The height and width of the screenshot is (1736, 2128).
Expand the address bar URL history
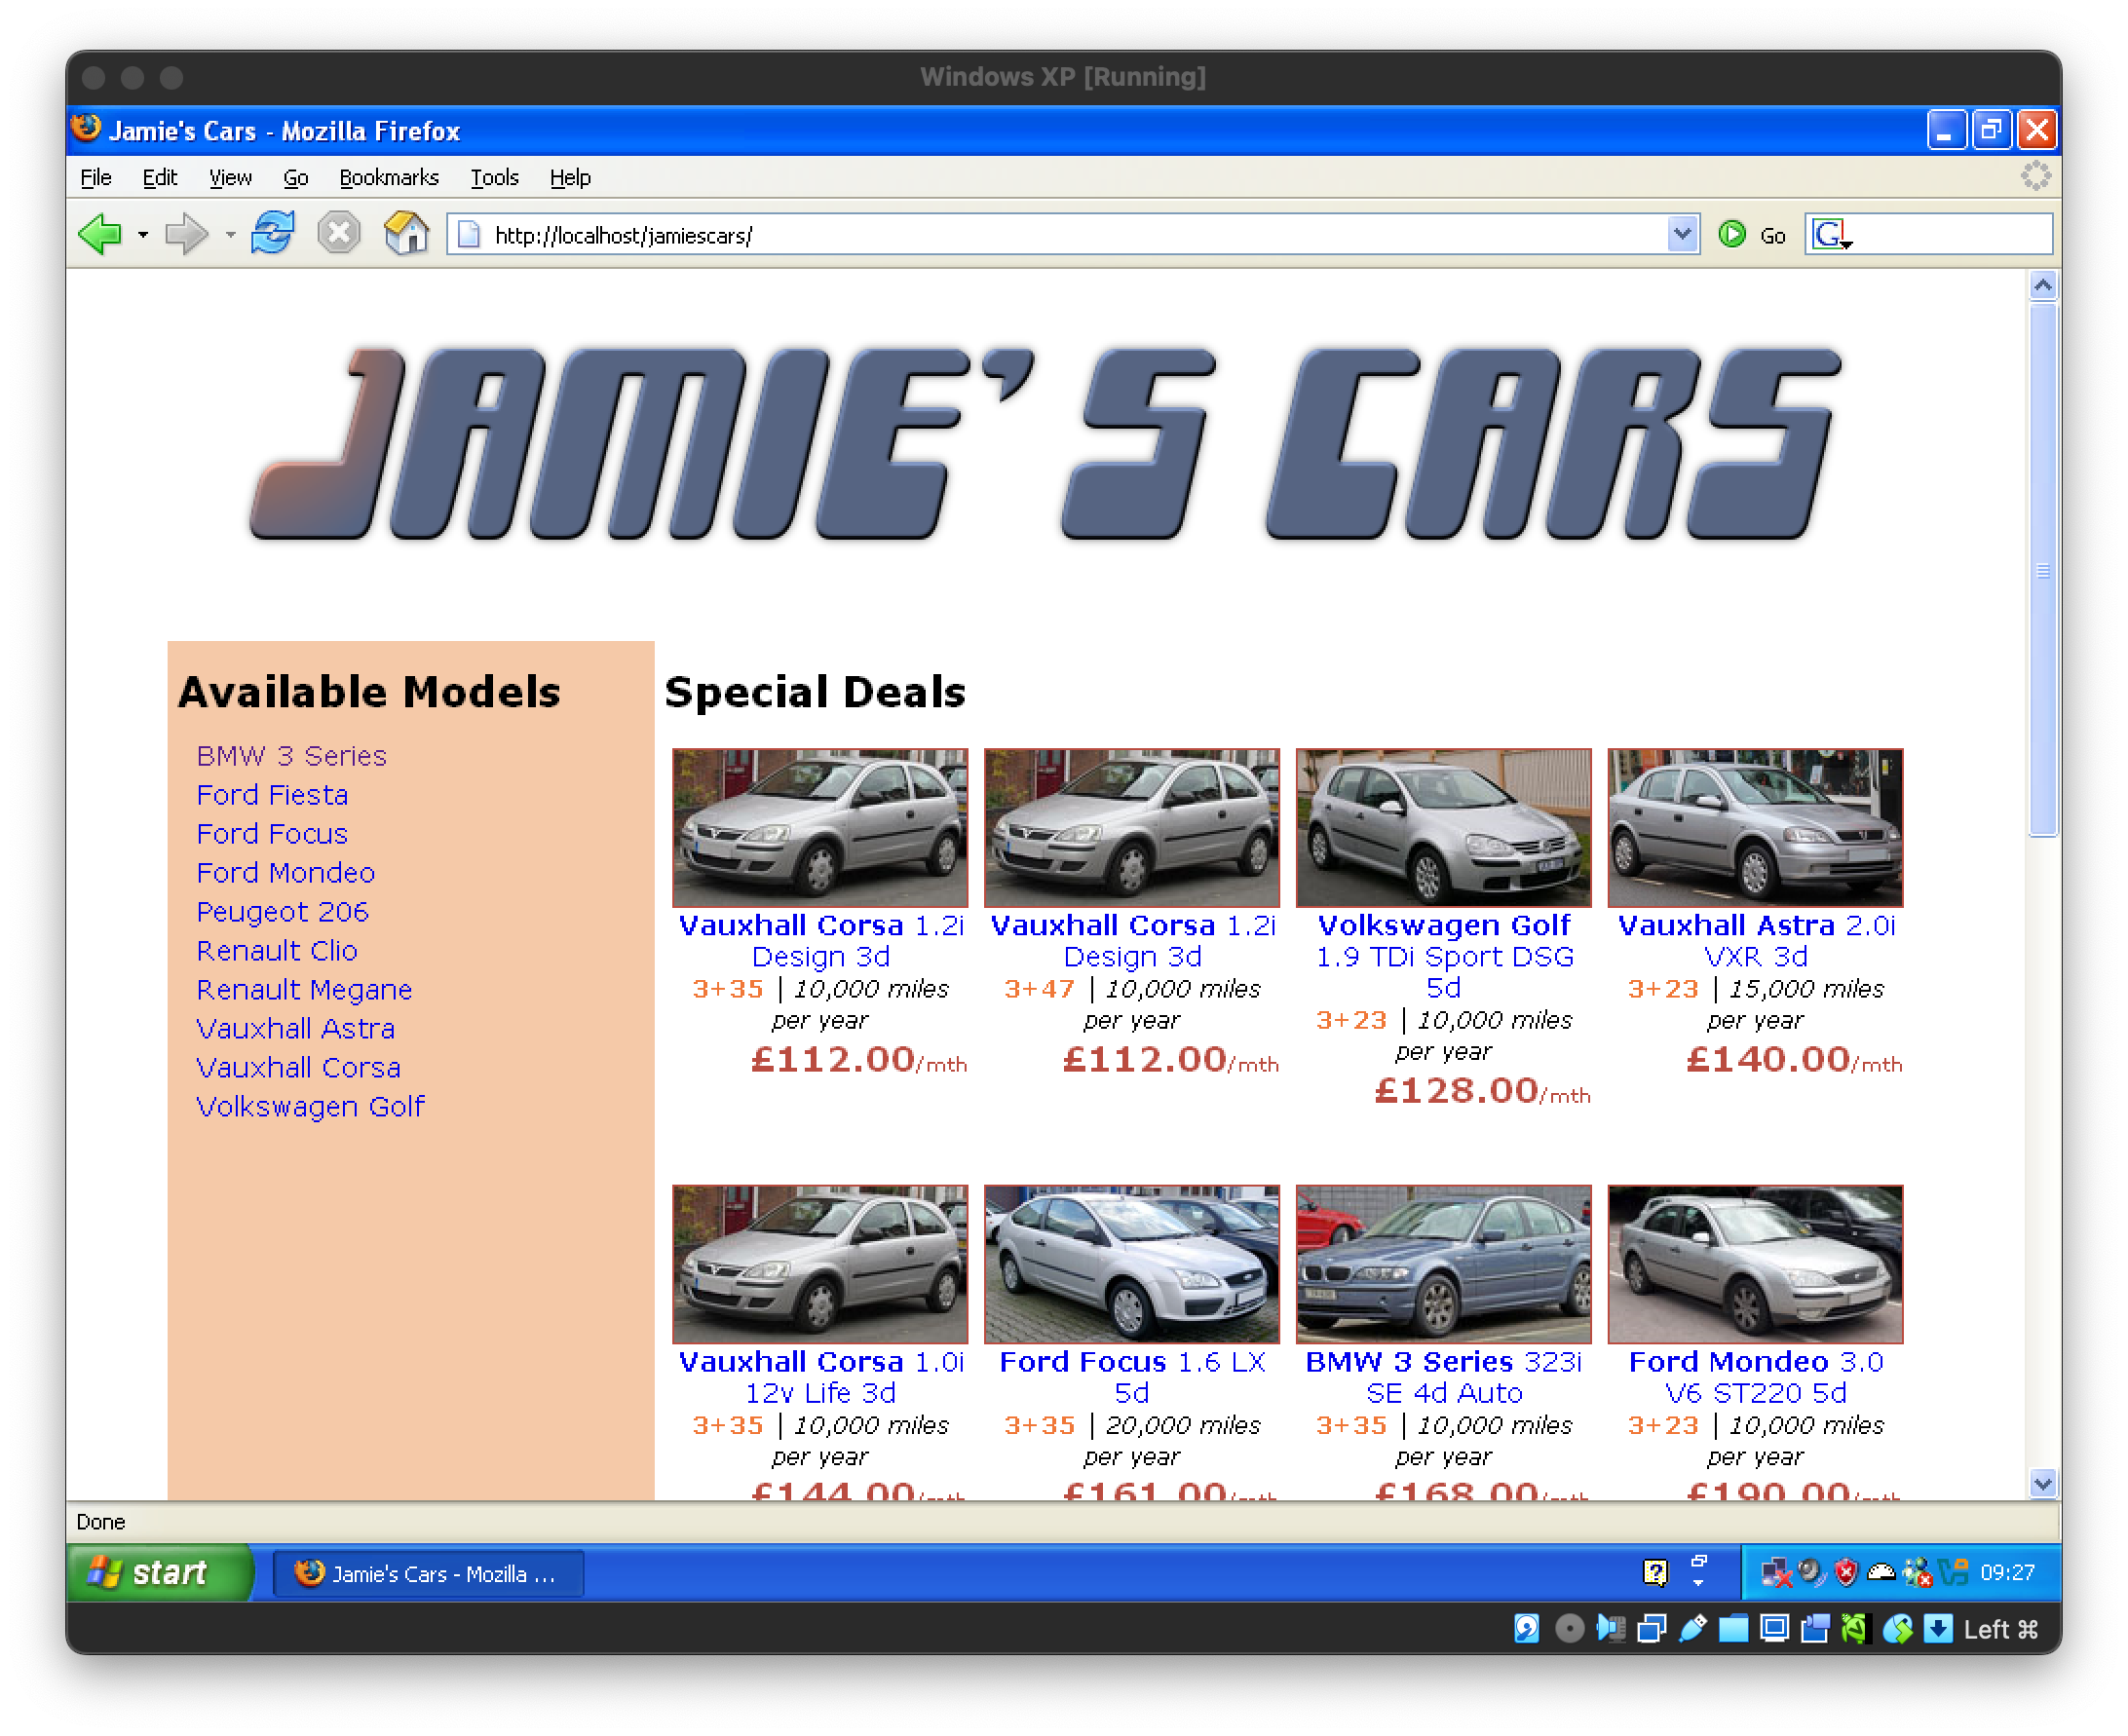[x=1682, y=235]
